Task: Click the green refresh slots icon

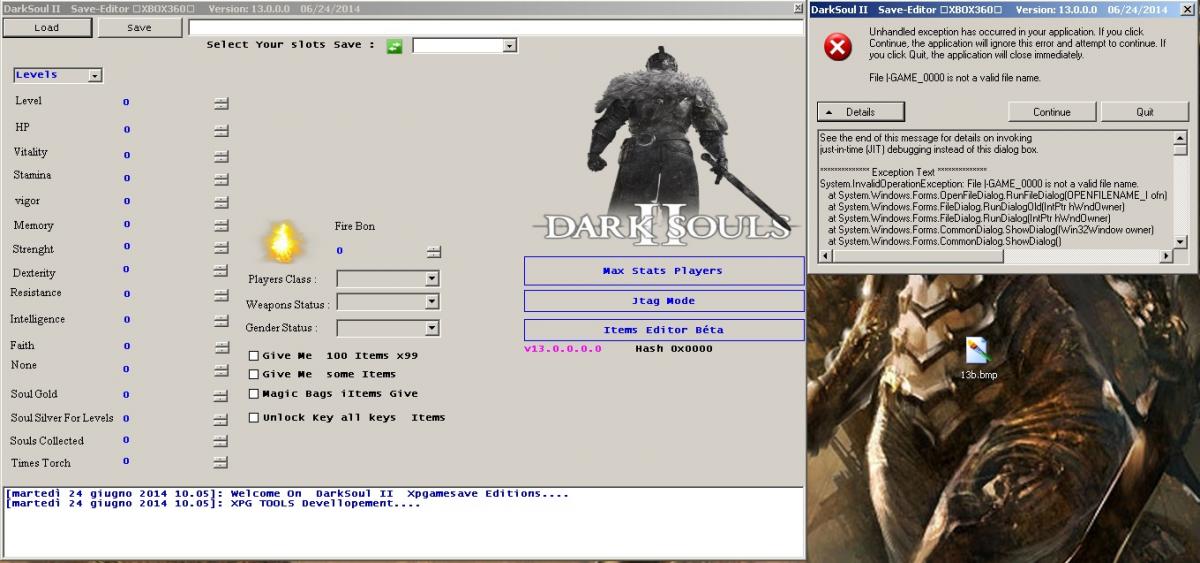Action: pos(394,46)
